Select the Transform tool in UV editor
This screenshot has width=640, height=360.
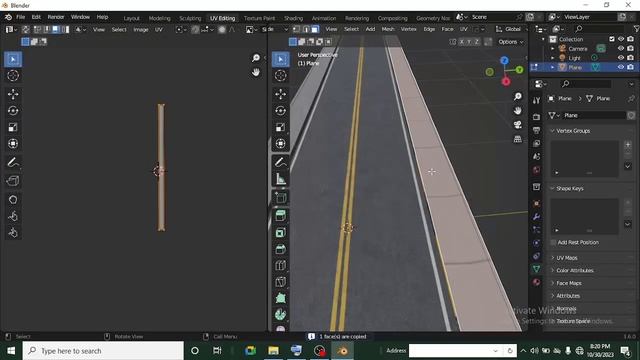point(13,144)
